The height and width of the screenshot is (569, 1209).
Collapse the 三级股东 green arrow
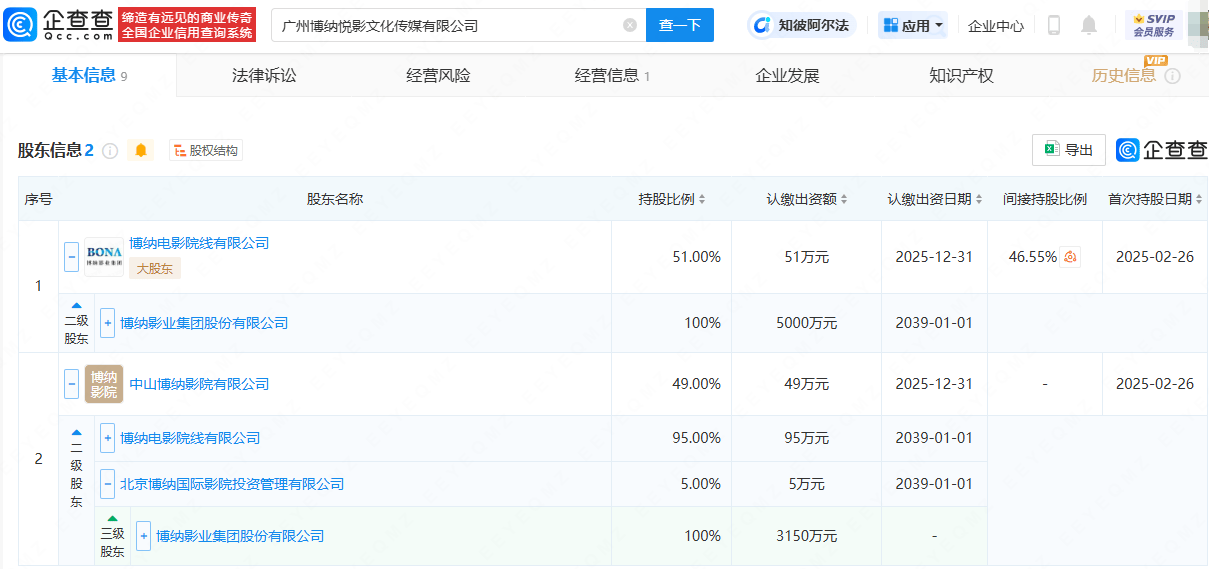coord(112,518)
